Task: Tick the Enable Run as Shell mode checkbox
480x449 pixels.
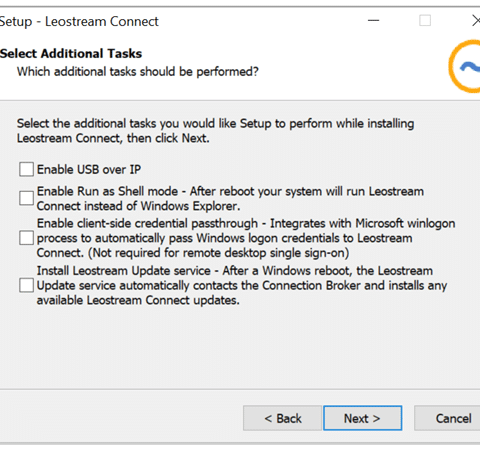Action: [26, 198]
